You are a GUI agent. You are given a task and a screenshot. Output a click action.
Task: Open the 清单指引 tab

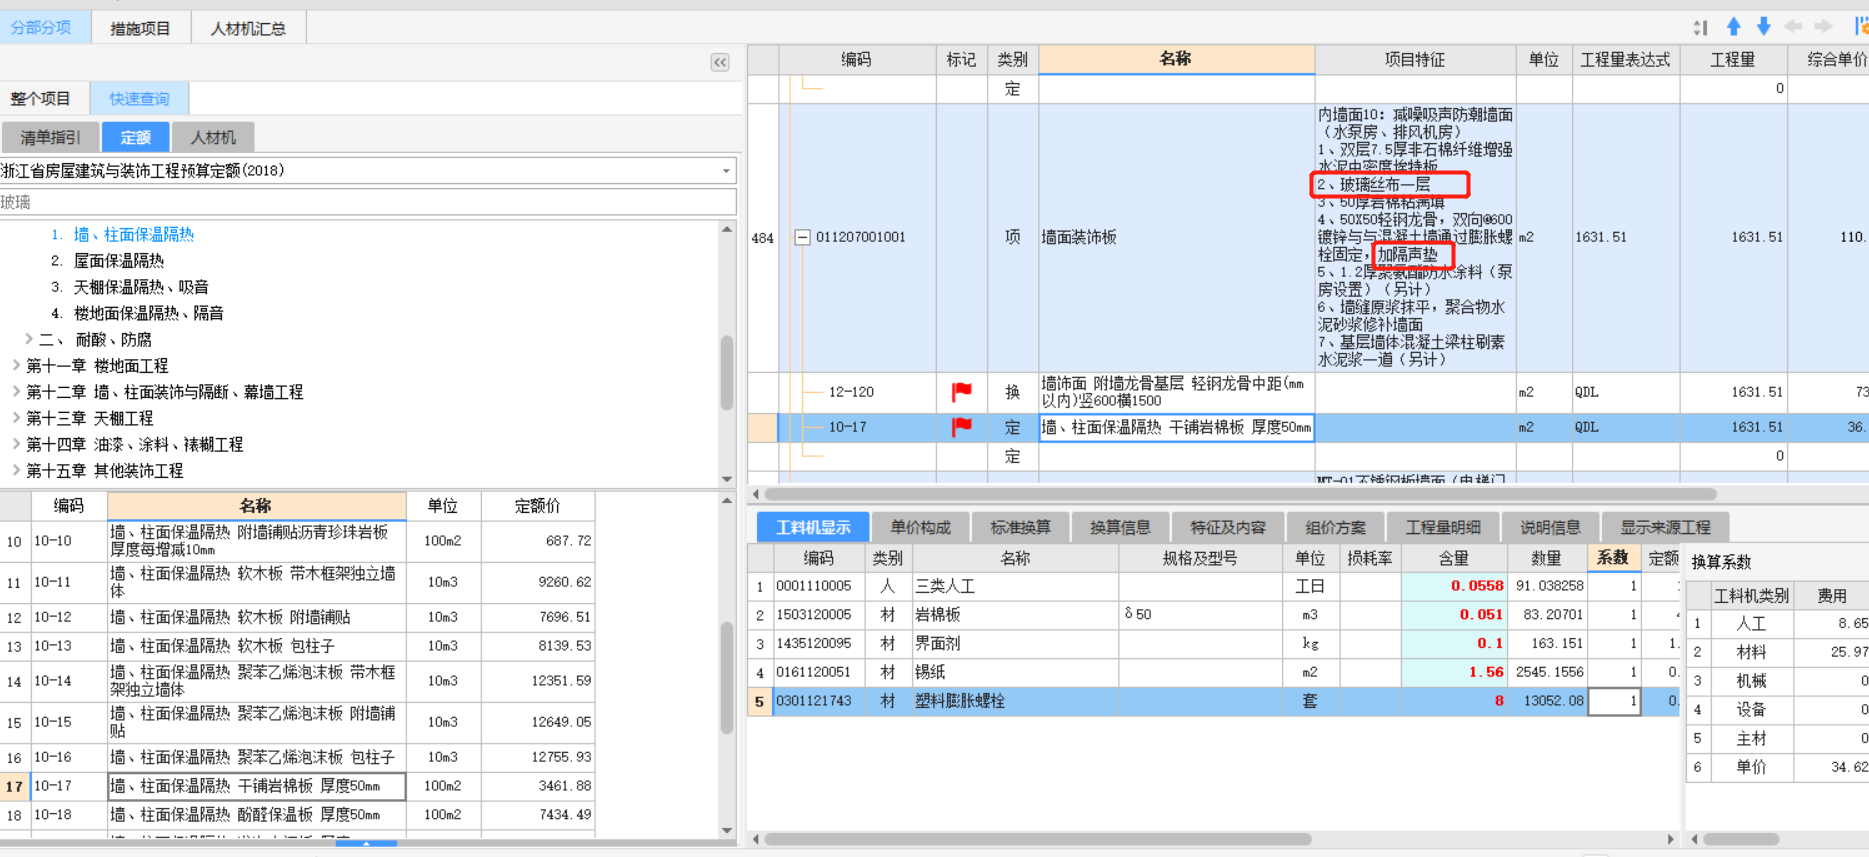point(50,137)
